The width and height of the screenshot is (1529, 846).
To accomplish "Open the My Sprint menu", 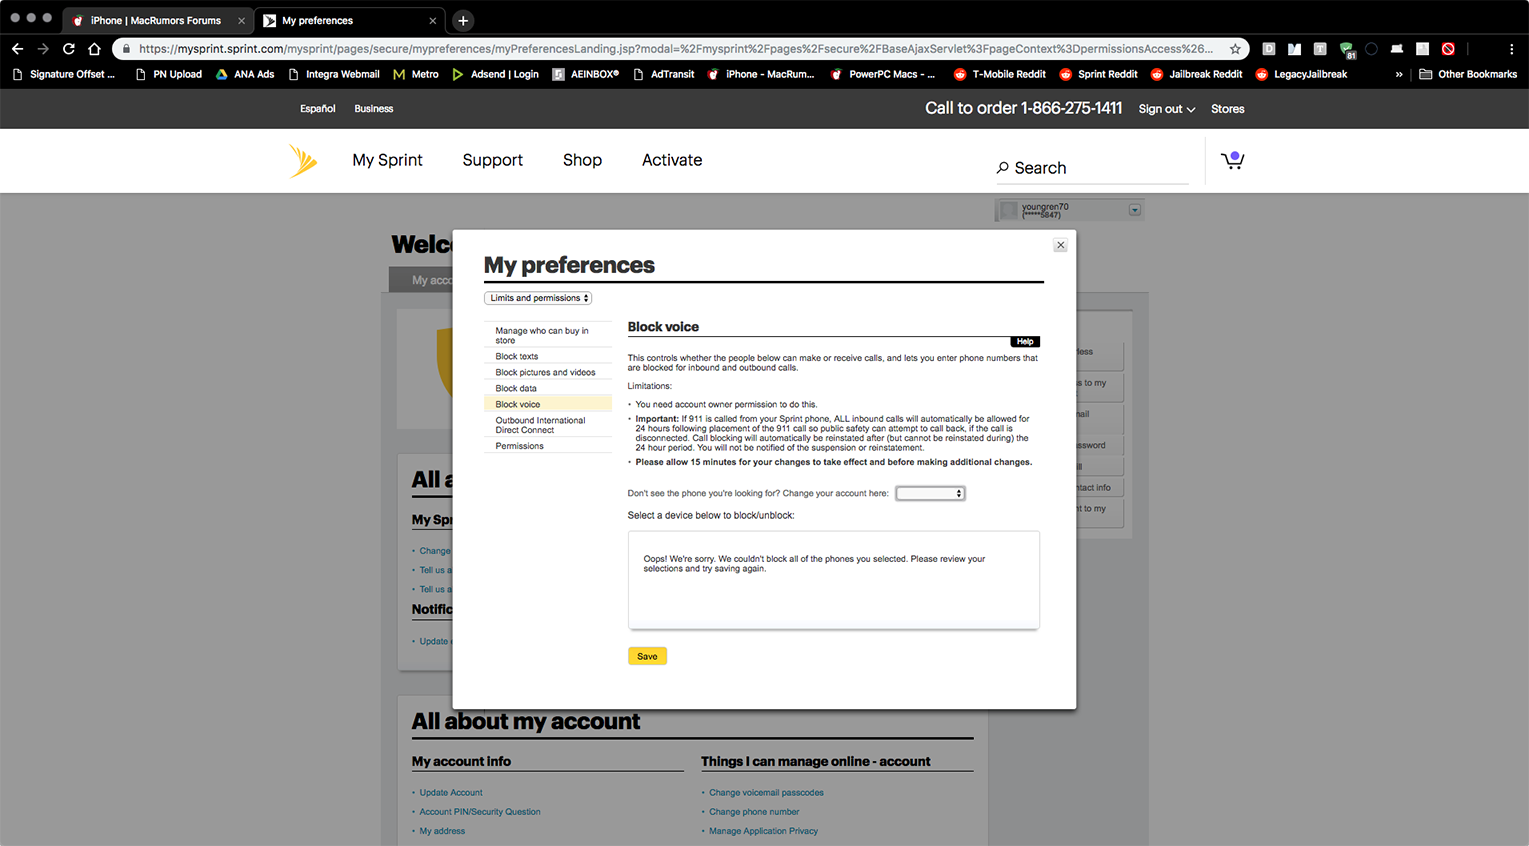I will [387, 160].
